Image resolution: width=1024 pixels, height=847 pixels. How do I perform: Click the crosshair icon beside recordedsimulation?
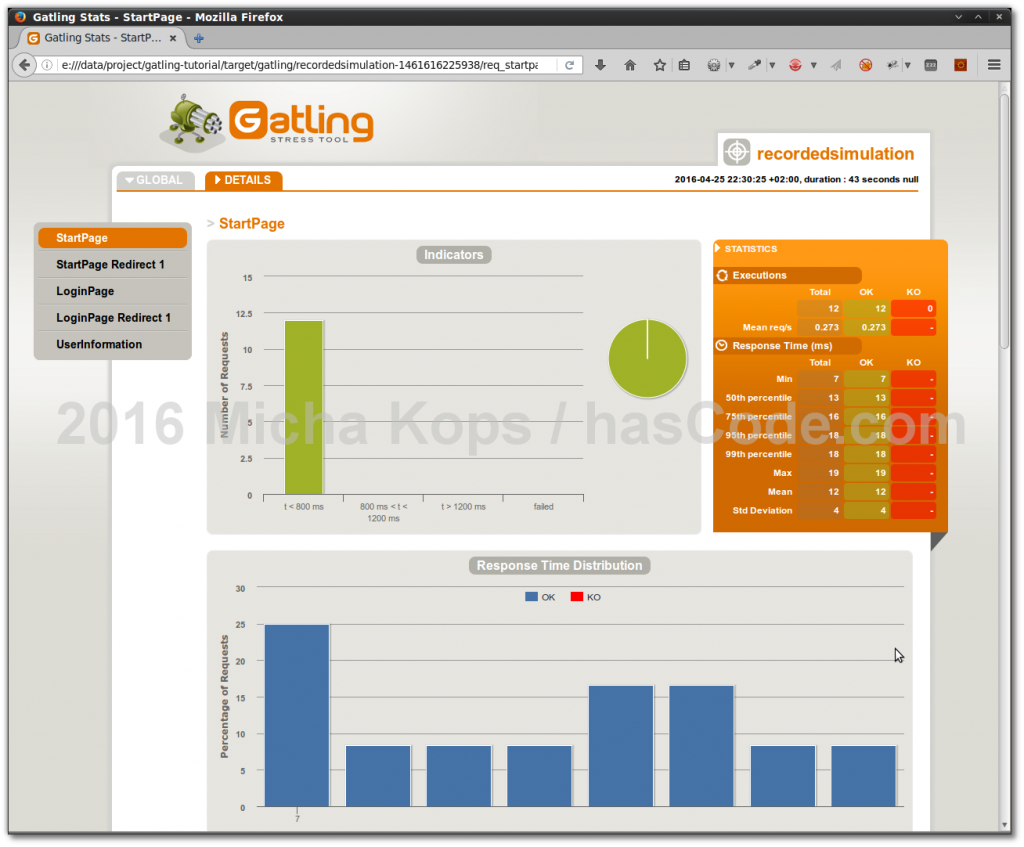pyautogui.click(x=737, y=151)
